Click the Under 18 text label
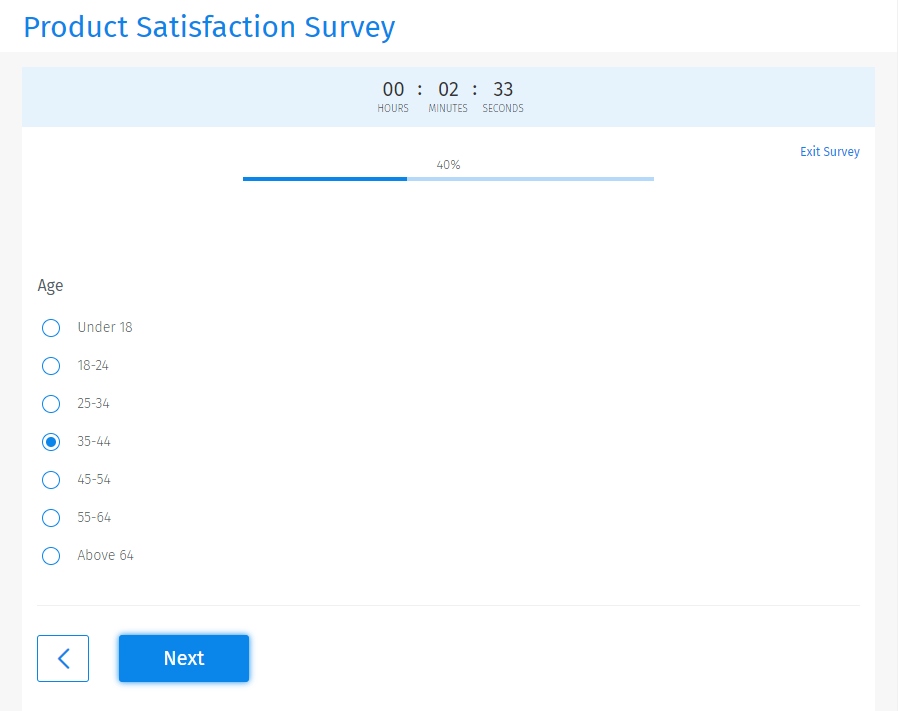 tap(106, 328)
